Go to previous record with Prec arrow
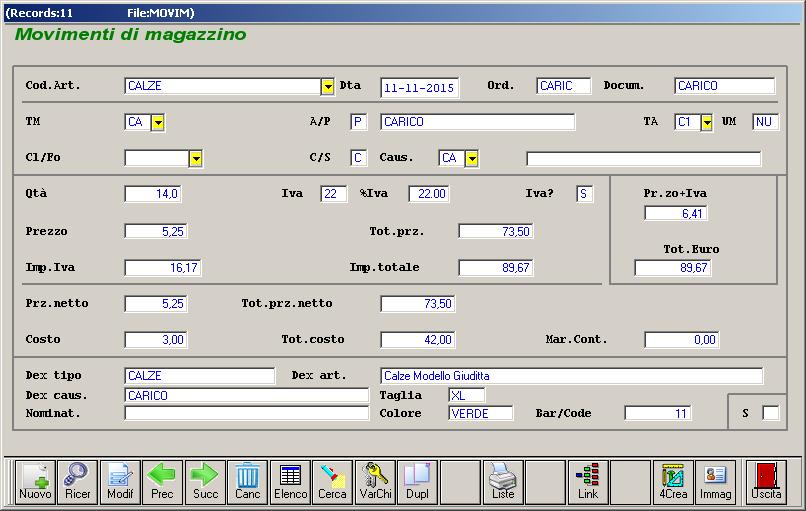 [162, 482]
